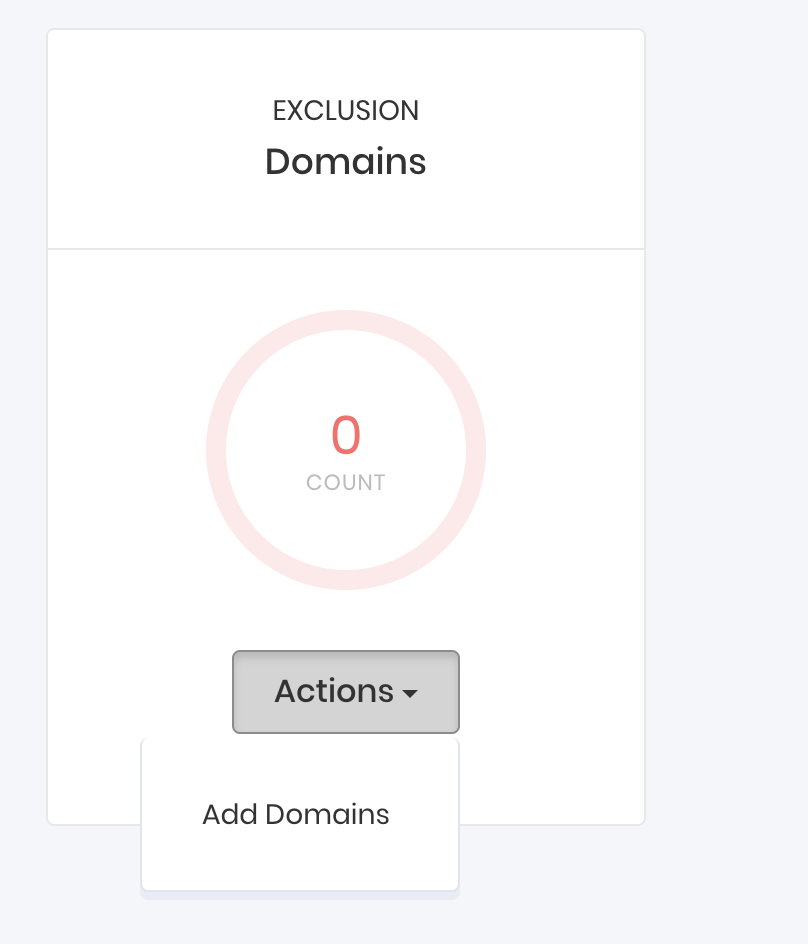Click the COUNT label inside the ring
This screenshot has width=808, height=944.
pos(346,483)
